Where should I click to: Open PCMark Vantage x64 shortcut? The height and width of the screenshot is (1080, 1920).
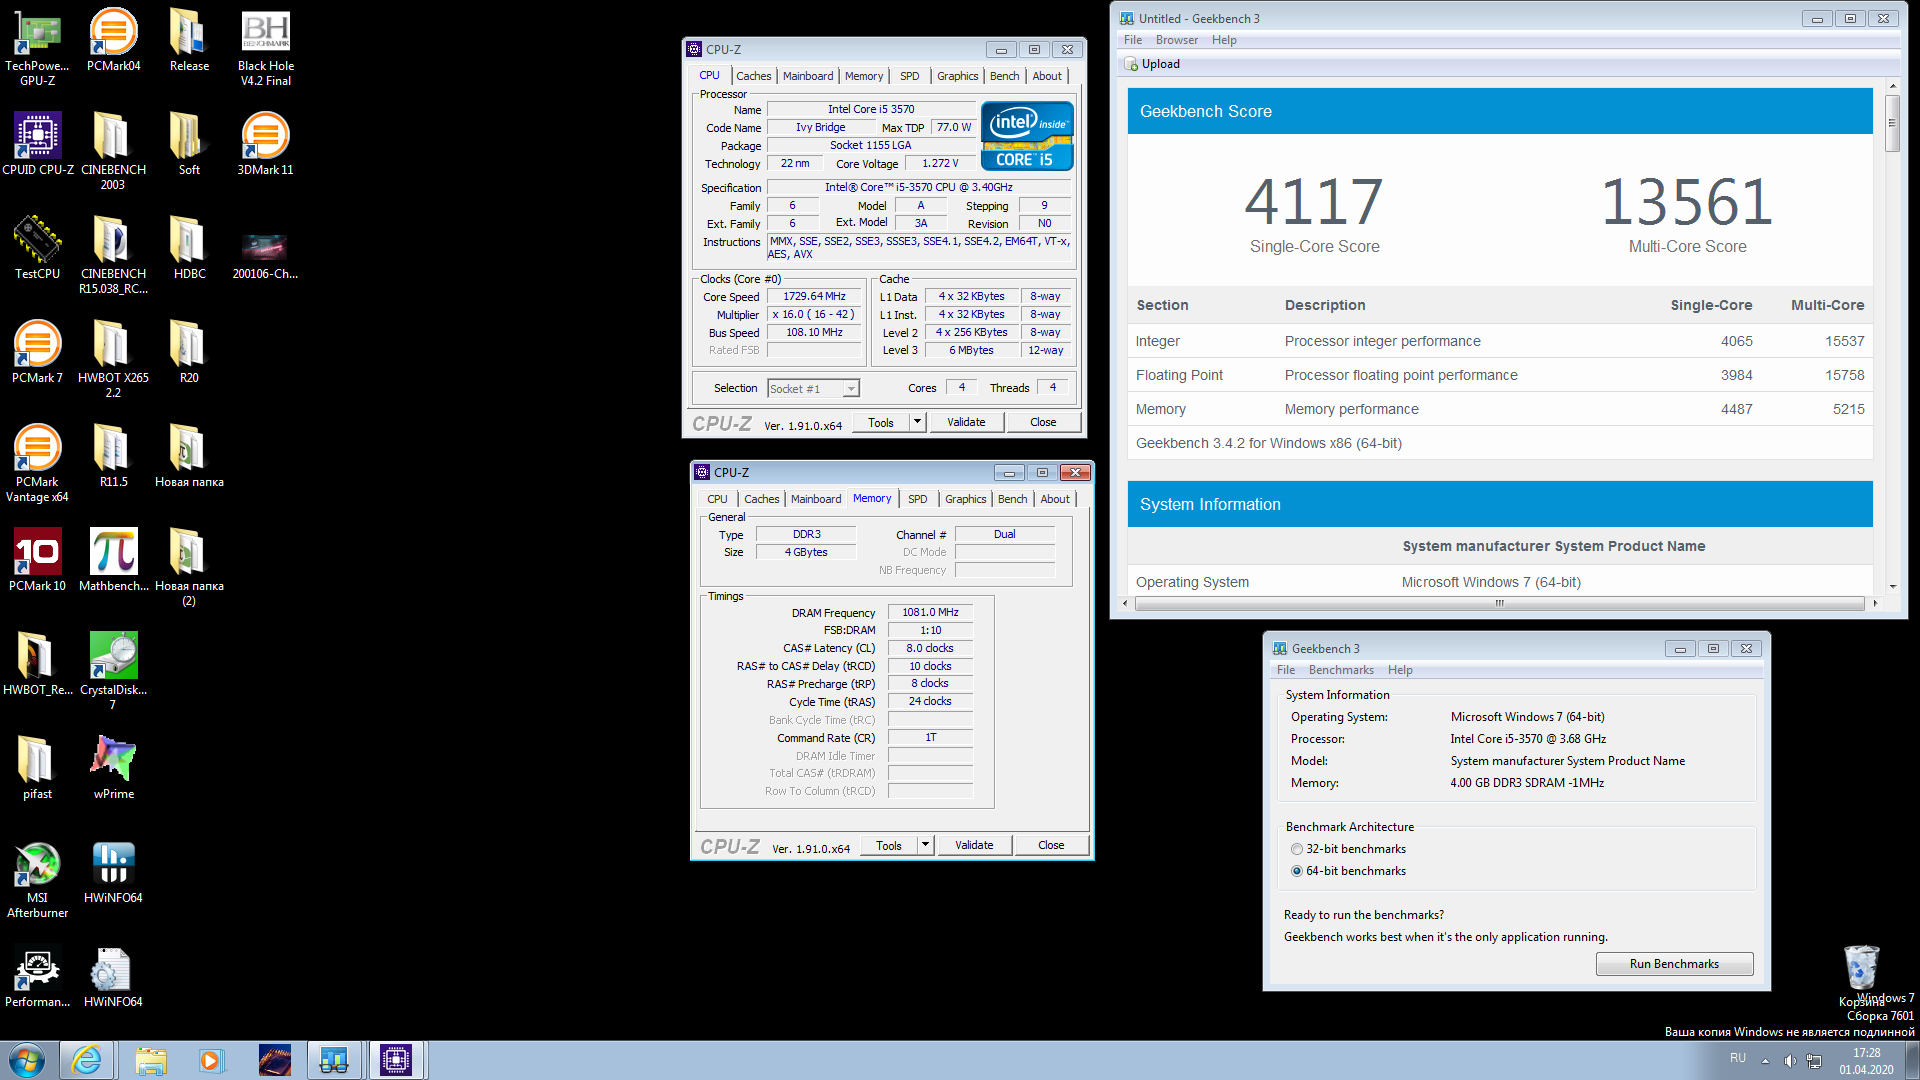pyautogui.click(x=37, y=463)
